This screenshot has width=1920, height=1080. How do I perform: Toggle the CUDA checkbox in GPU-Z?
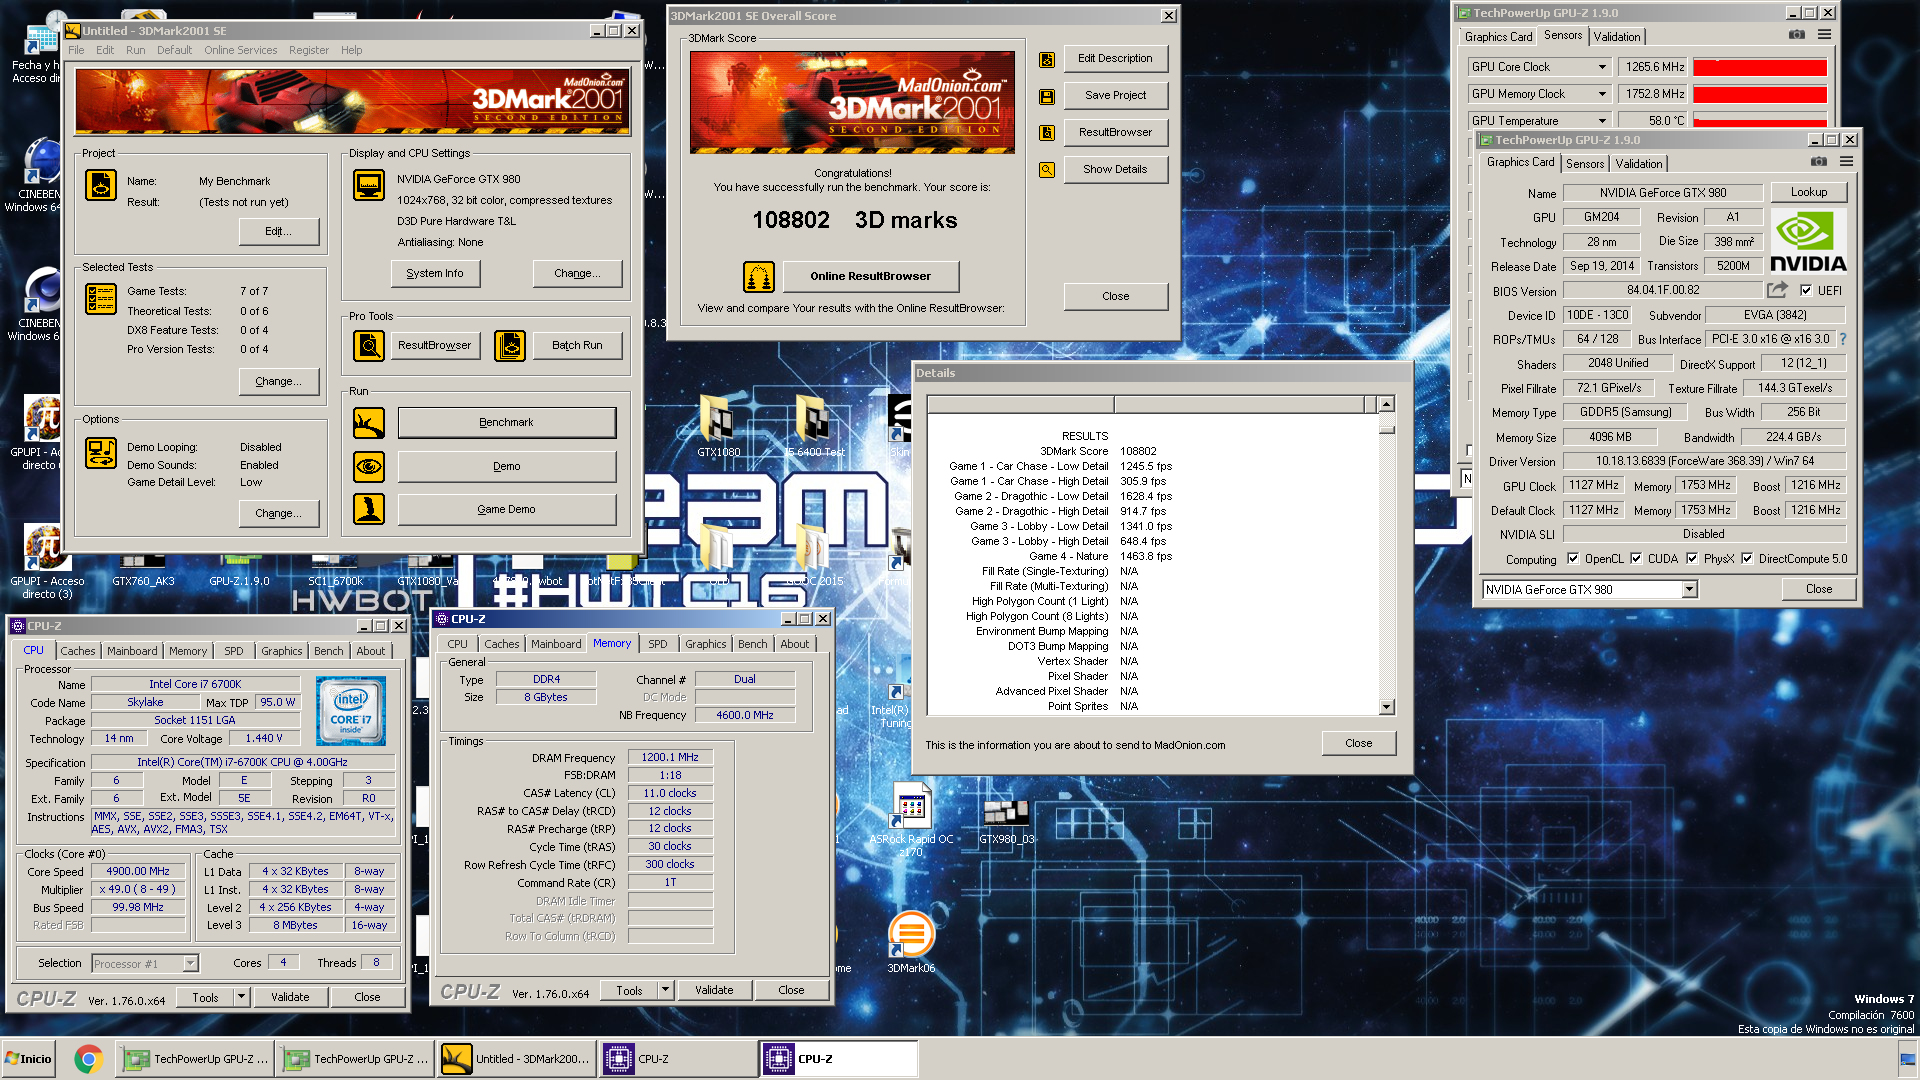[1636, 559]
